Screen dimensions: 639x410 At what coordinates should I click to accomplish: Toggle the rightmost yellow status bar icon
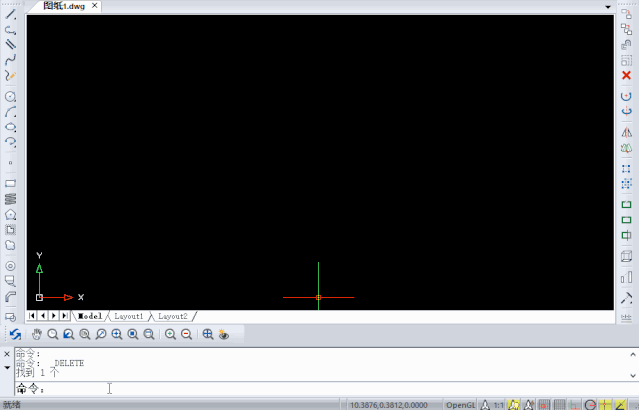coord(622,405)
